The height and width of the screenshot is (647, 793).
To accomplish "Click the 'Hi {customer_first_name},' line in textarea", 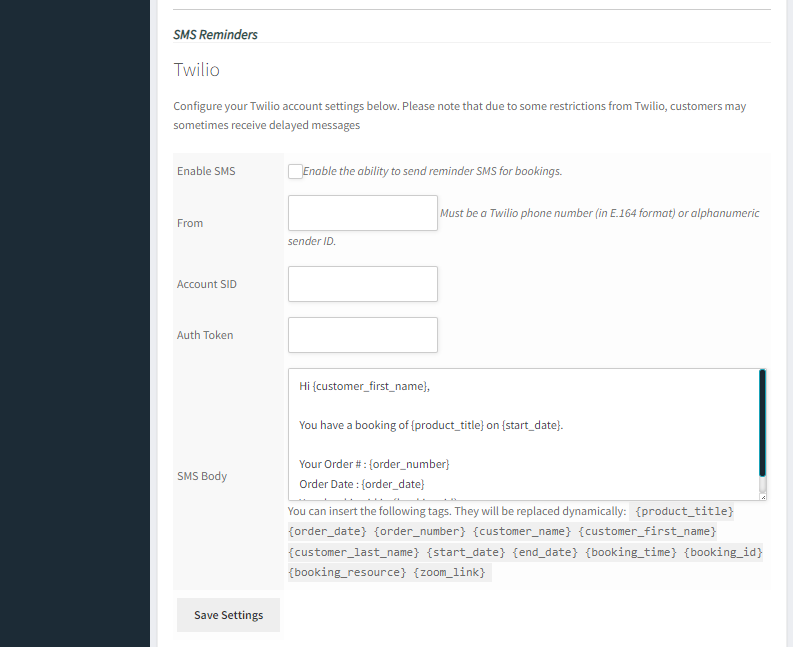I will pos(364,386).
